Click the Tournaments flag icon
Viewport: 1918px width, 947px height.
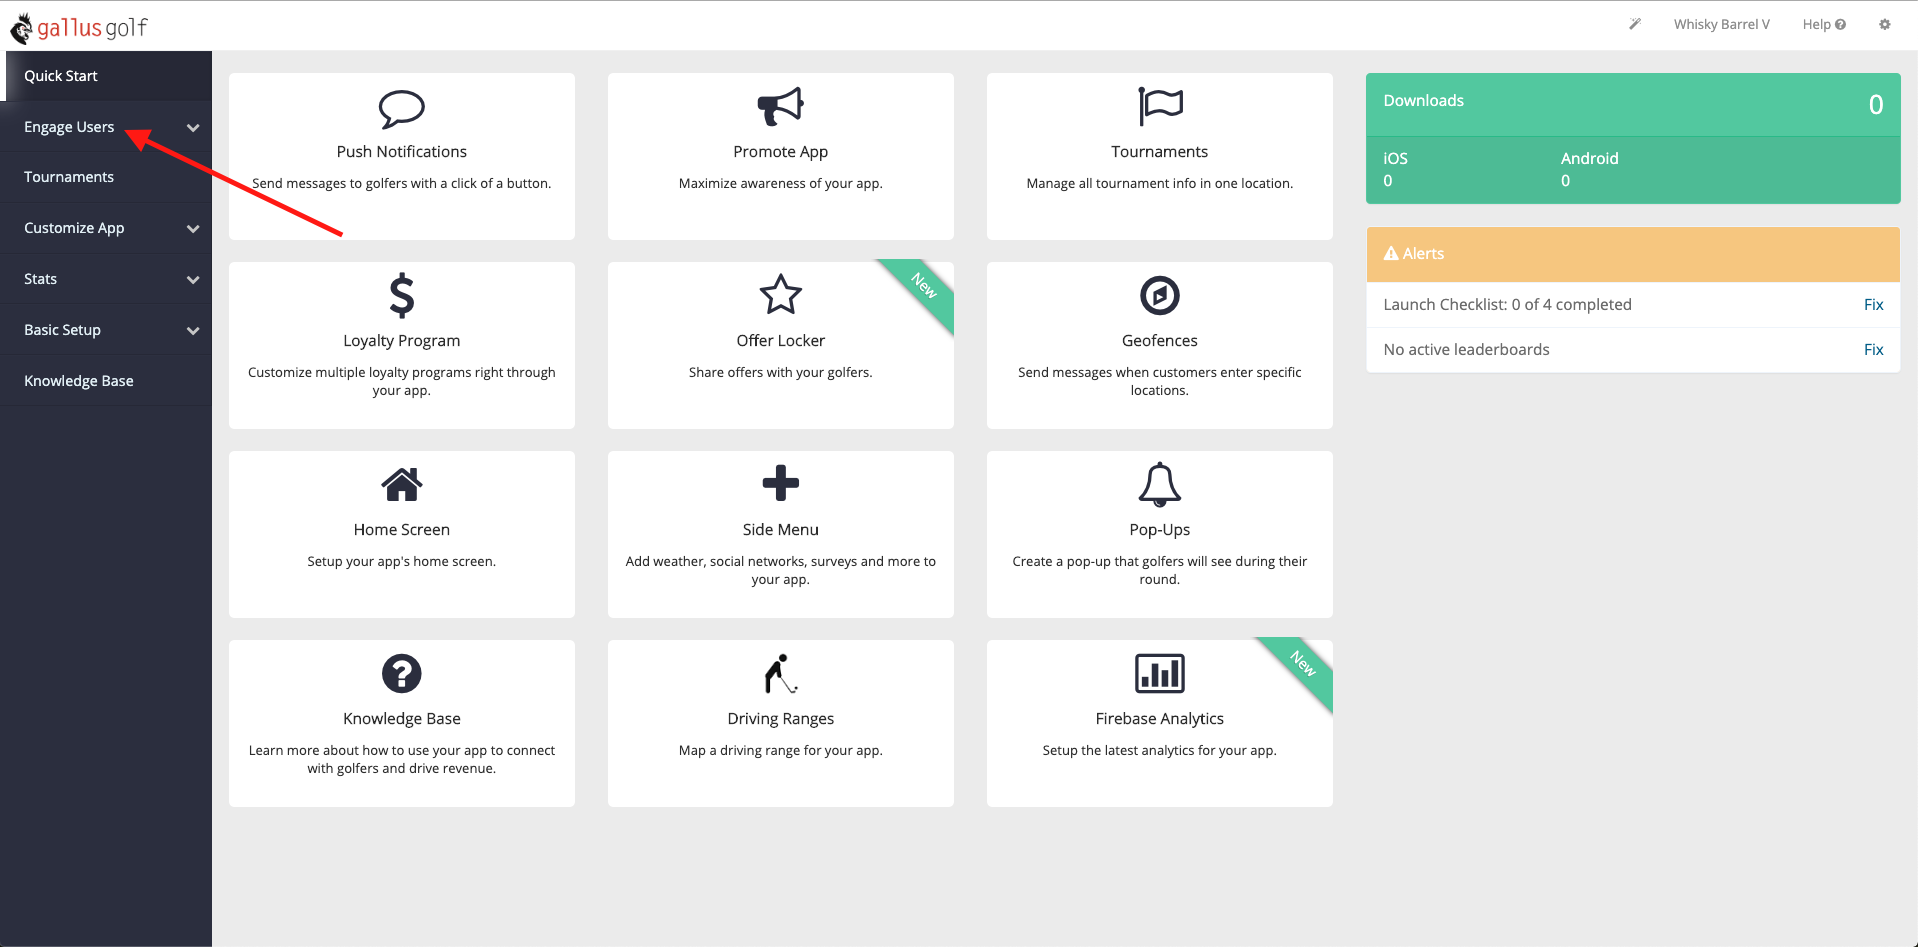1160,106
